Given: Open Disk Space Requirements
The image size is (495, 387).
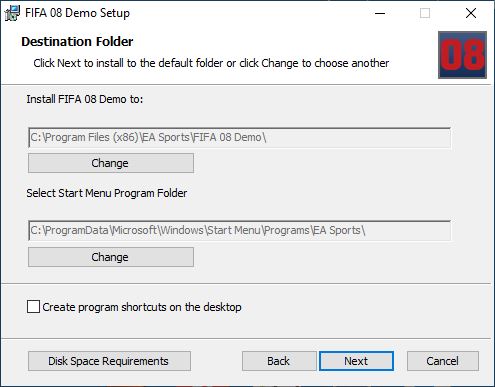Looking at the screenshot, I should 109,361.
